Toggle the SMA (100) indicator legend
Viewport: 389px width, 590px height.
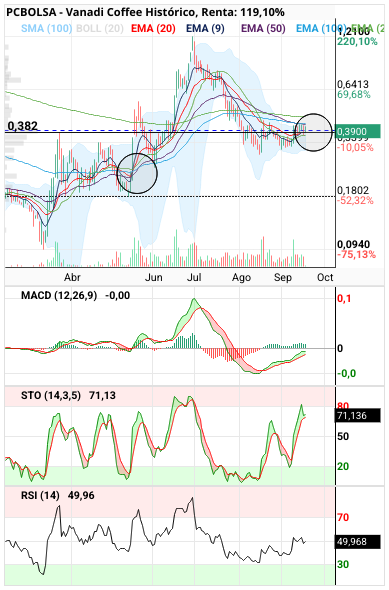47,29
